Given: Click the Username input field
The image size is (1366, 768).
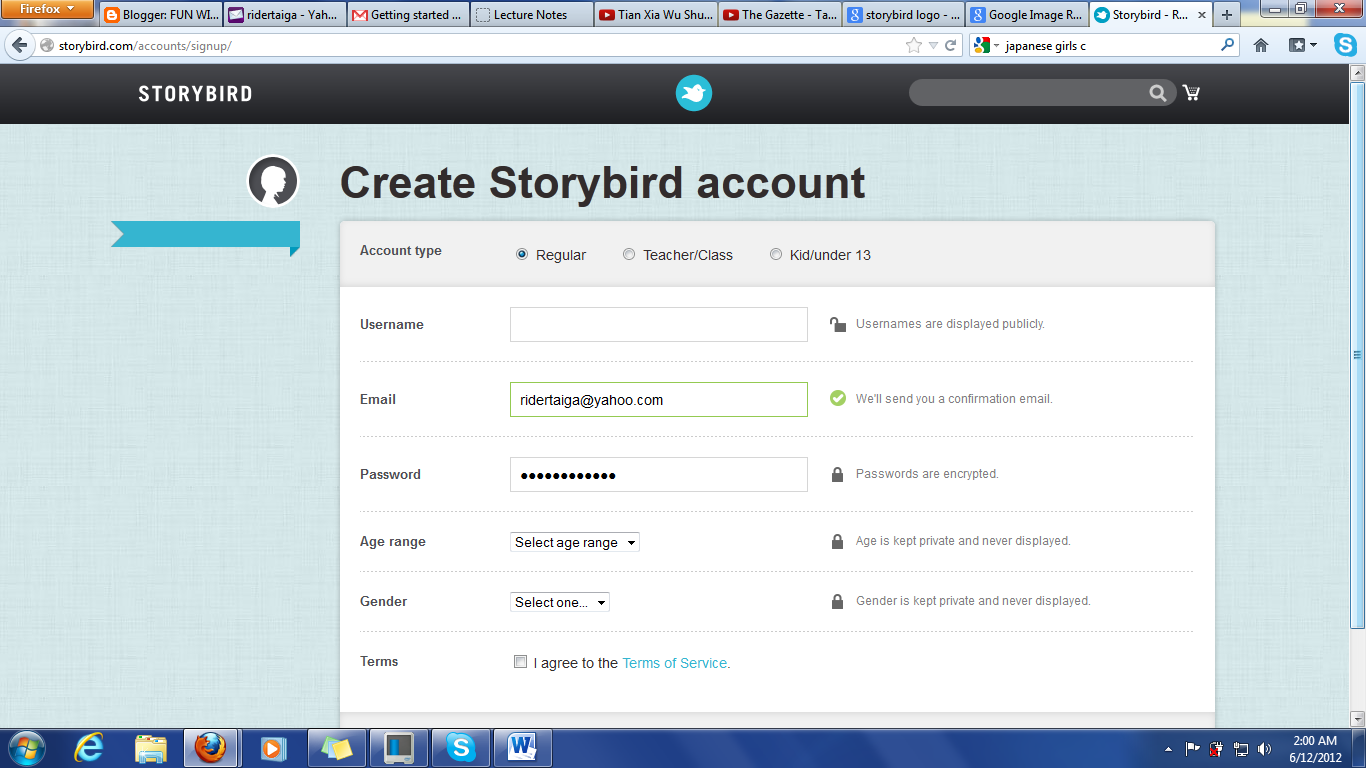Looking at the screenshot, I should (659, 324).
